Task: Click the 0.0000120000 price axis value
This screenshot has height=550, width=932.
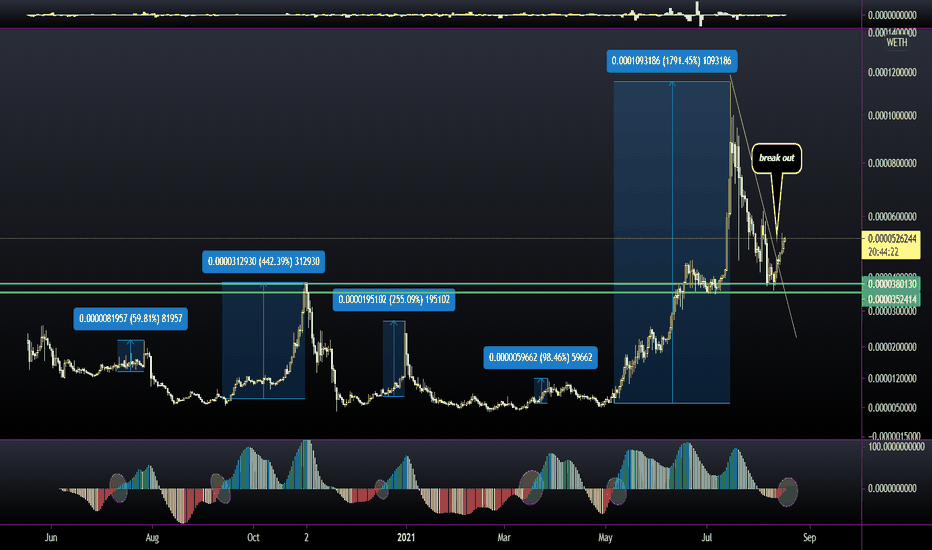Action: click(x=892, y=378)
